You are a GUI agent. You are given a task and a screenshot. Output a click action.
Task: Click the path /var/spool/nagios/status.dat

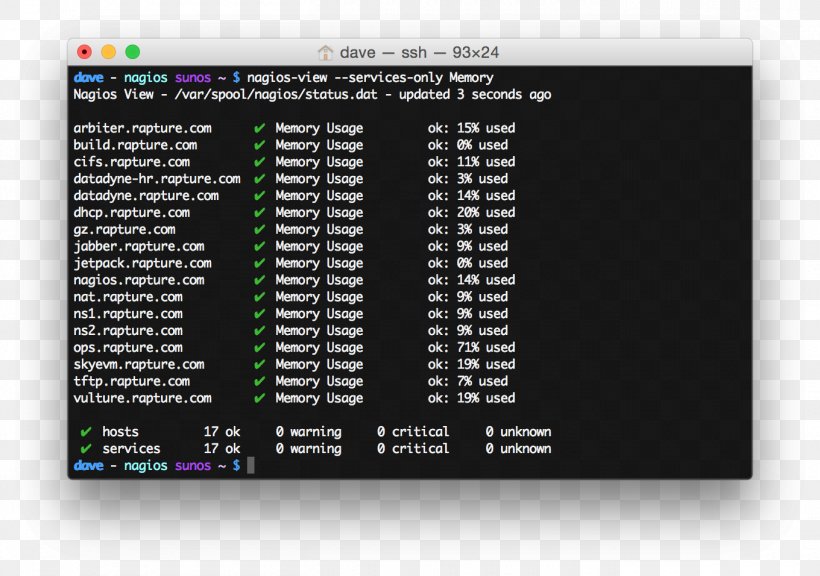[x=276, y=95]
